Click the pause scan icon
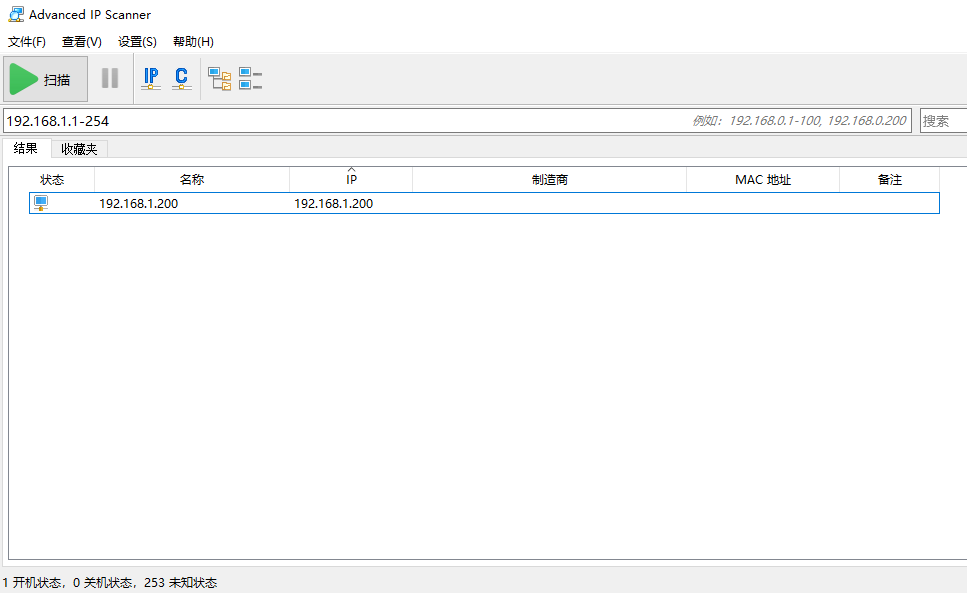This screenshot has height=593, width=967. 110,78
